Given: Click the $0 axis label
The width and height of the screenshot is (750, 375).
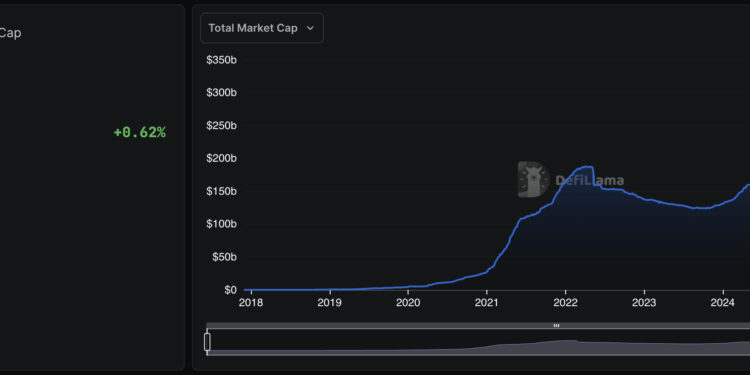Looking at the screenshot, I should (x=231, y=290).
